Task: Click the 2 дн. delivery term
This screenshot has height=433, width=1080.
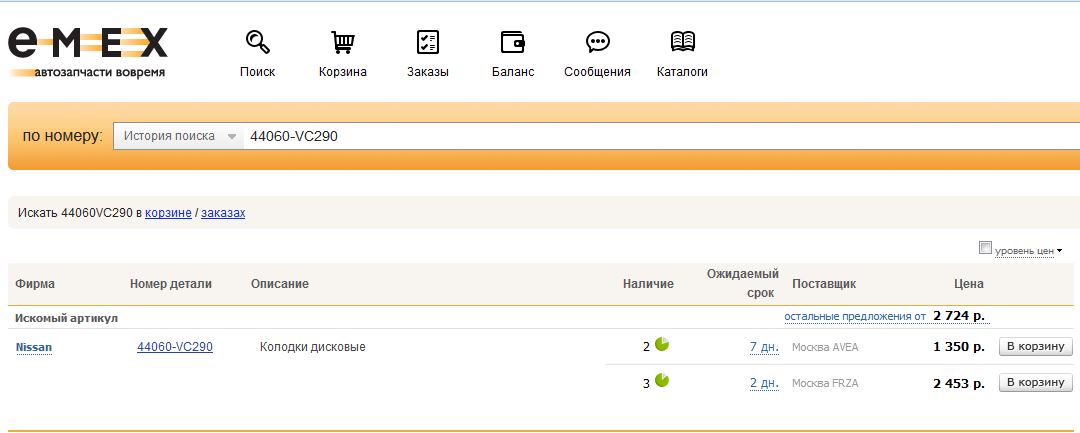Action: tap(764, 383)
